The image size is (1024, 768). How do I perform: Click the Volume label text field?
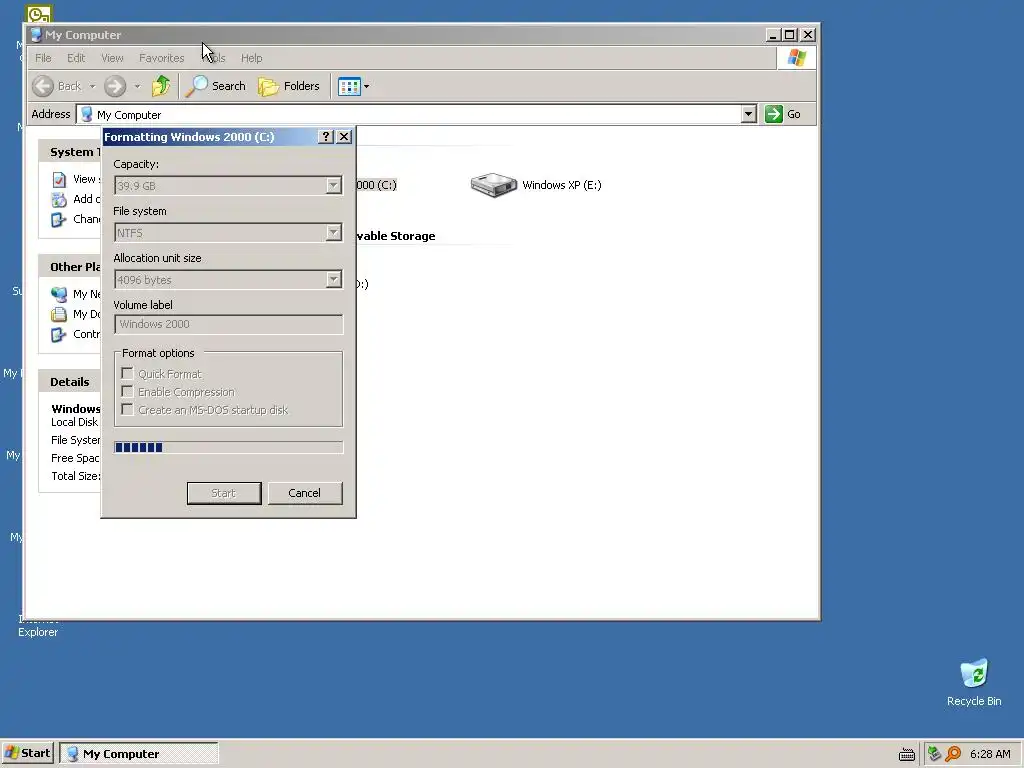pyautogui.click(x=228, y=324)
